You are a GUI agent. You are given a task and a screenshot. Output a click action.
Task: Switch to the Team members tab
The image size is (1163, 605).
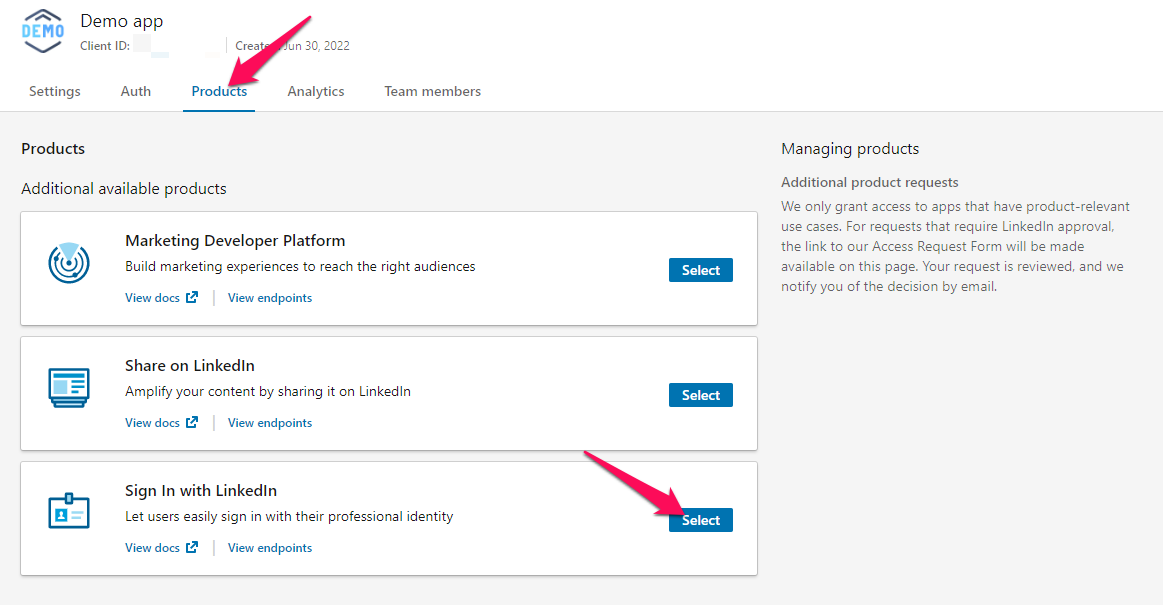432,91
